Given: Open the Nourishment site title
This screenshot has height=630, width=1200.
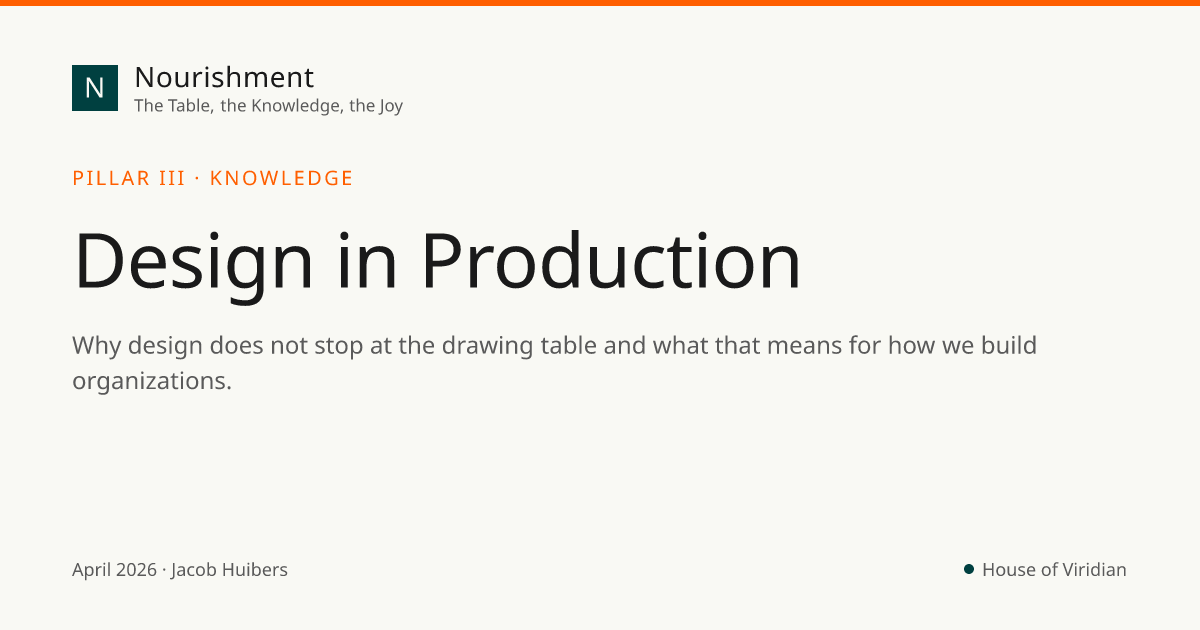Looking at the screenshot, I should 224,77.
